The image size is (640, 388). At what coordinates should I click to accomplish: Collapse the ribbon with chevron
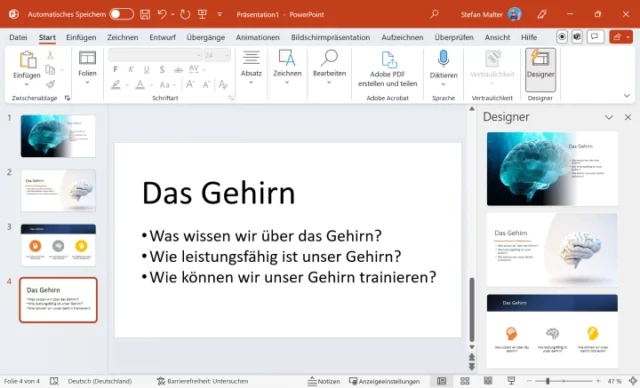point(627,96)
